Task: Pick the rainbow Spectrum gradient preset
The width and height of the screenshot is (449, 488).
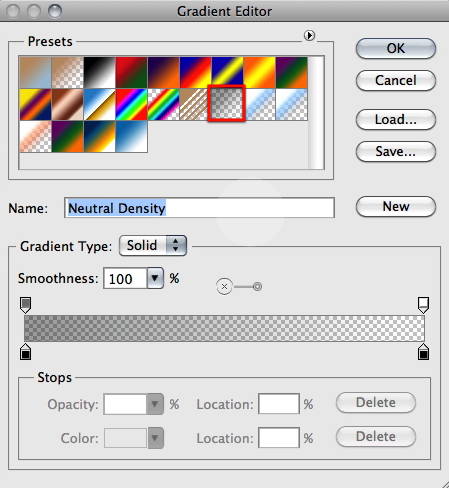Action: click(131, 104)
